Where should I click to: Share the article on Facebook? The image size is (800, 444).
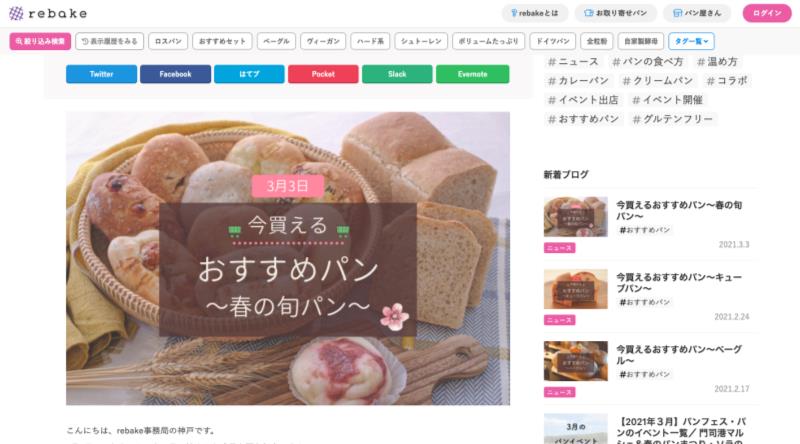pyautogui.click(x=176, y=74)
